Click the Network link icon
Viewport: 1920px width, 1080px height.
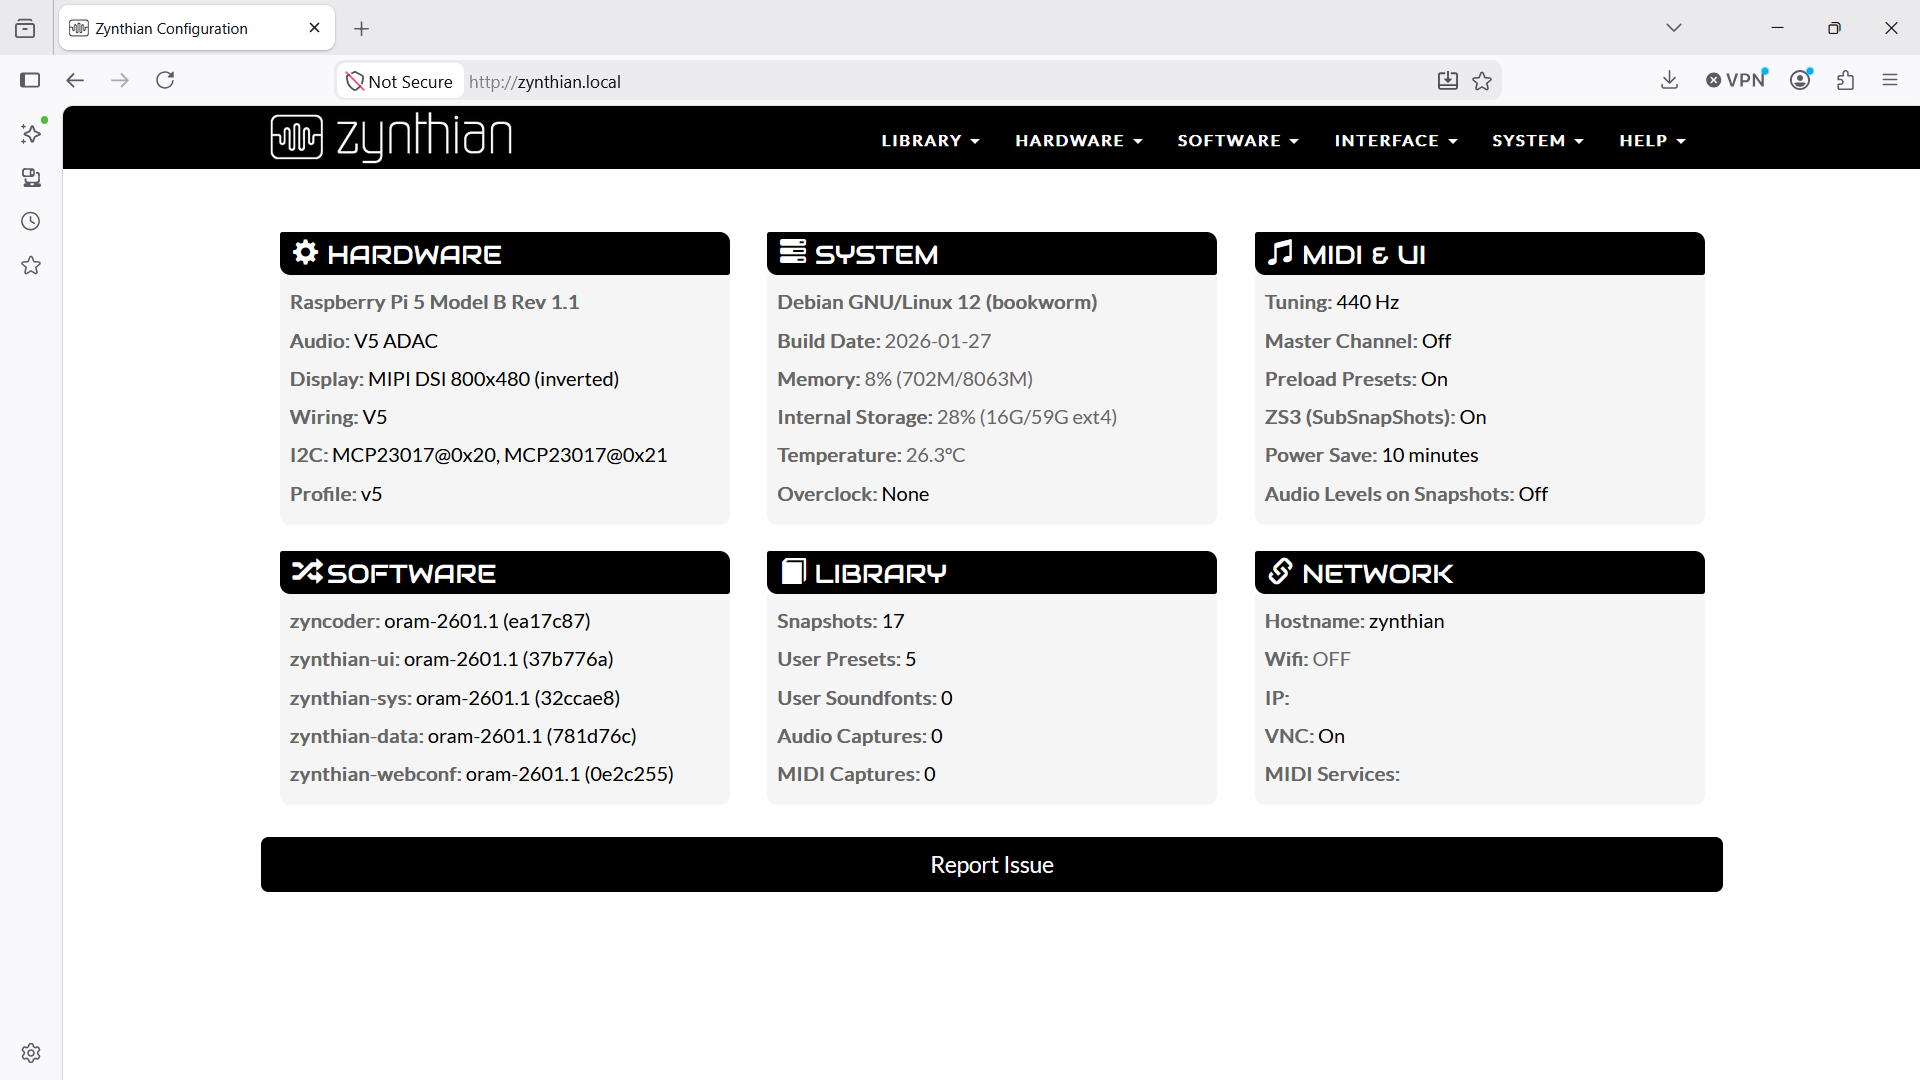click(x=1280, y=571)
